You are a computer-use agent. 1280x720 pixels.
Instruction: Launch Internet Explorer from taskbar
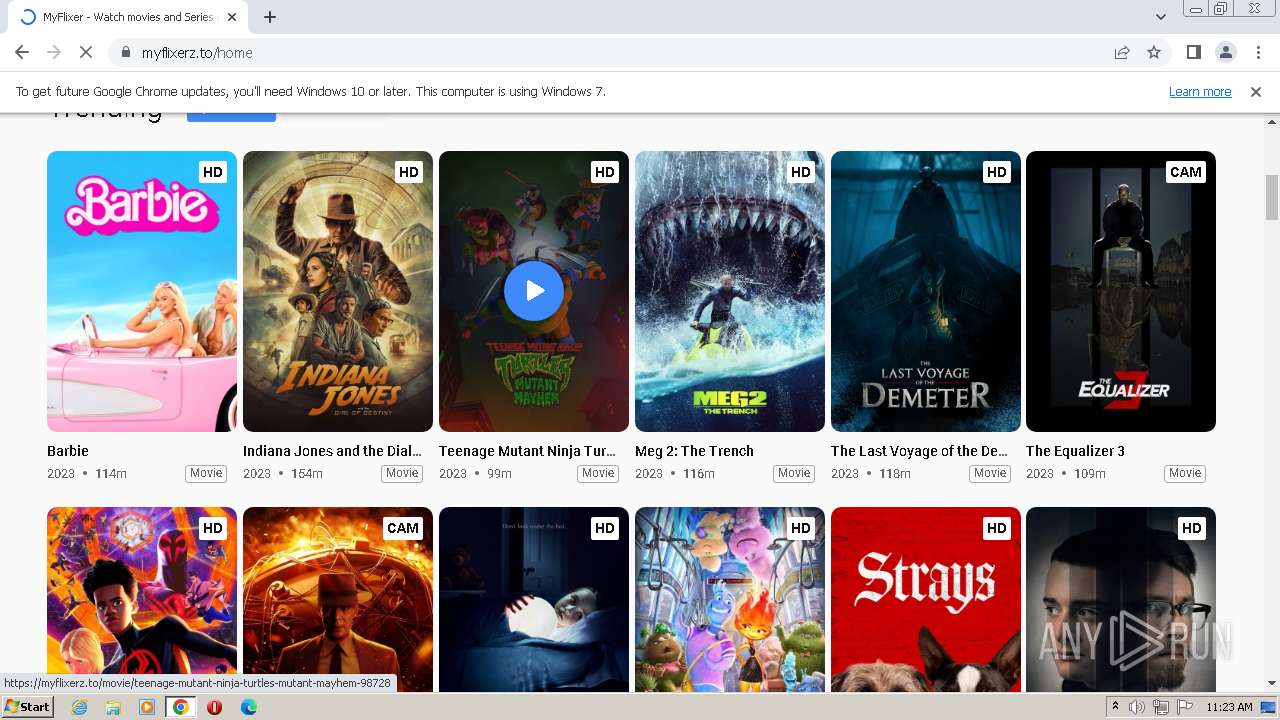[79, 707]
